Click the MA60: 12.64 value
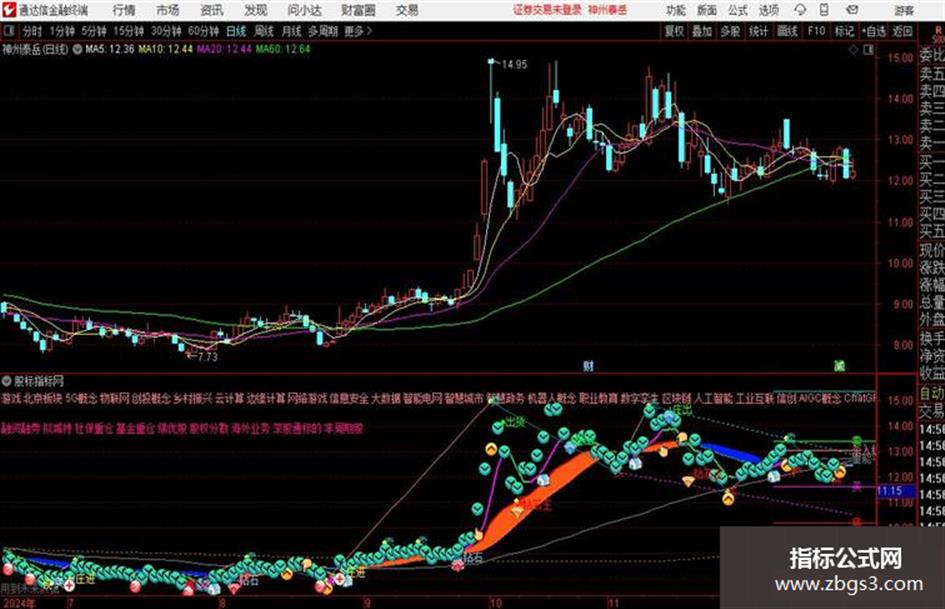Screen dimensions: 945x609 [283, 49]
